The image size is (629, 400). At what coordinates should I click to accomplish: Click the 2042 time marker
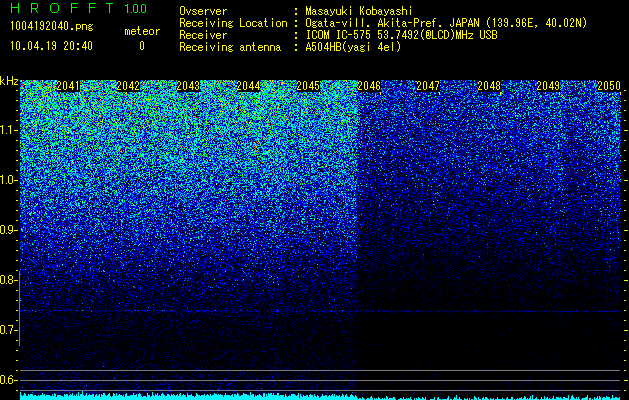coord(128,86)
